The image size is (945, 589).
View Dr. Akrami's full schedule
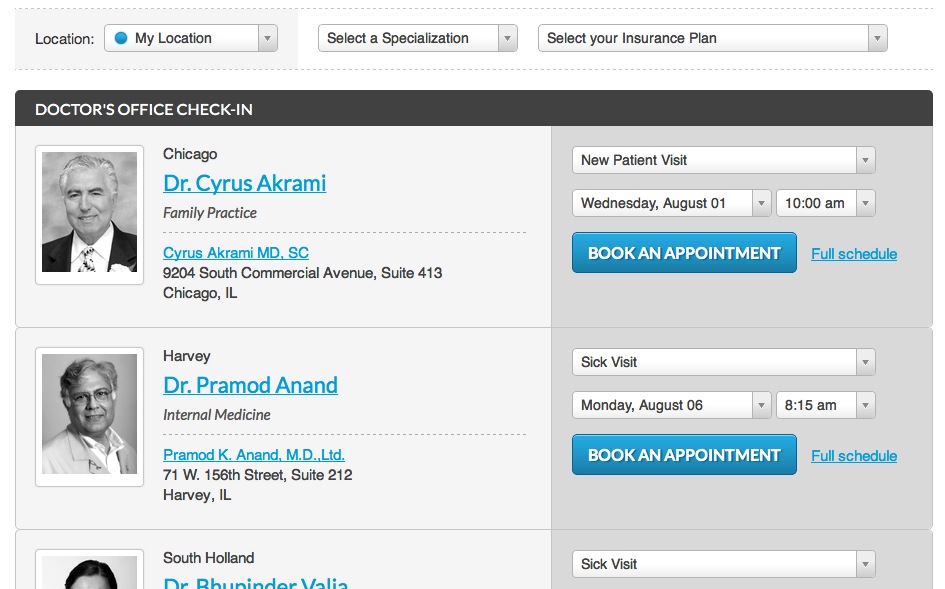click(853, 254)
